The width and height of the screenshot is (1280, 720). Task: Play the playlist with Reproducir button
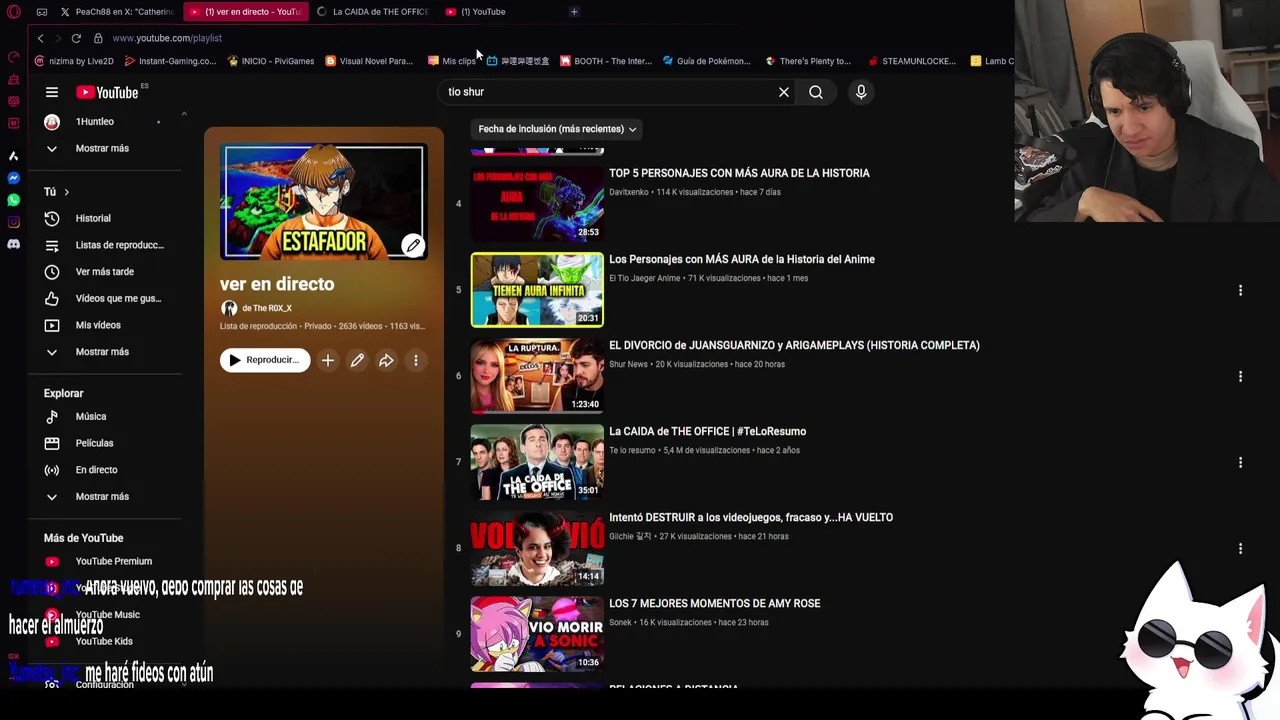click(x=264, y=360)
